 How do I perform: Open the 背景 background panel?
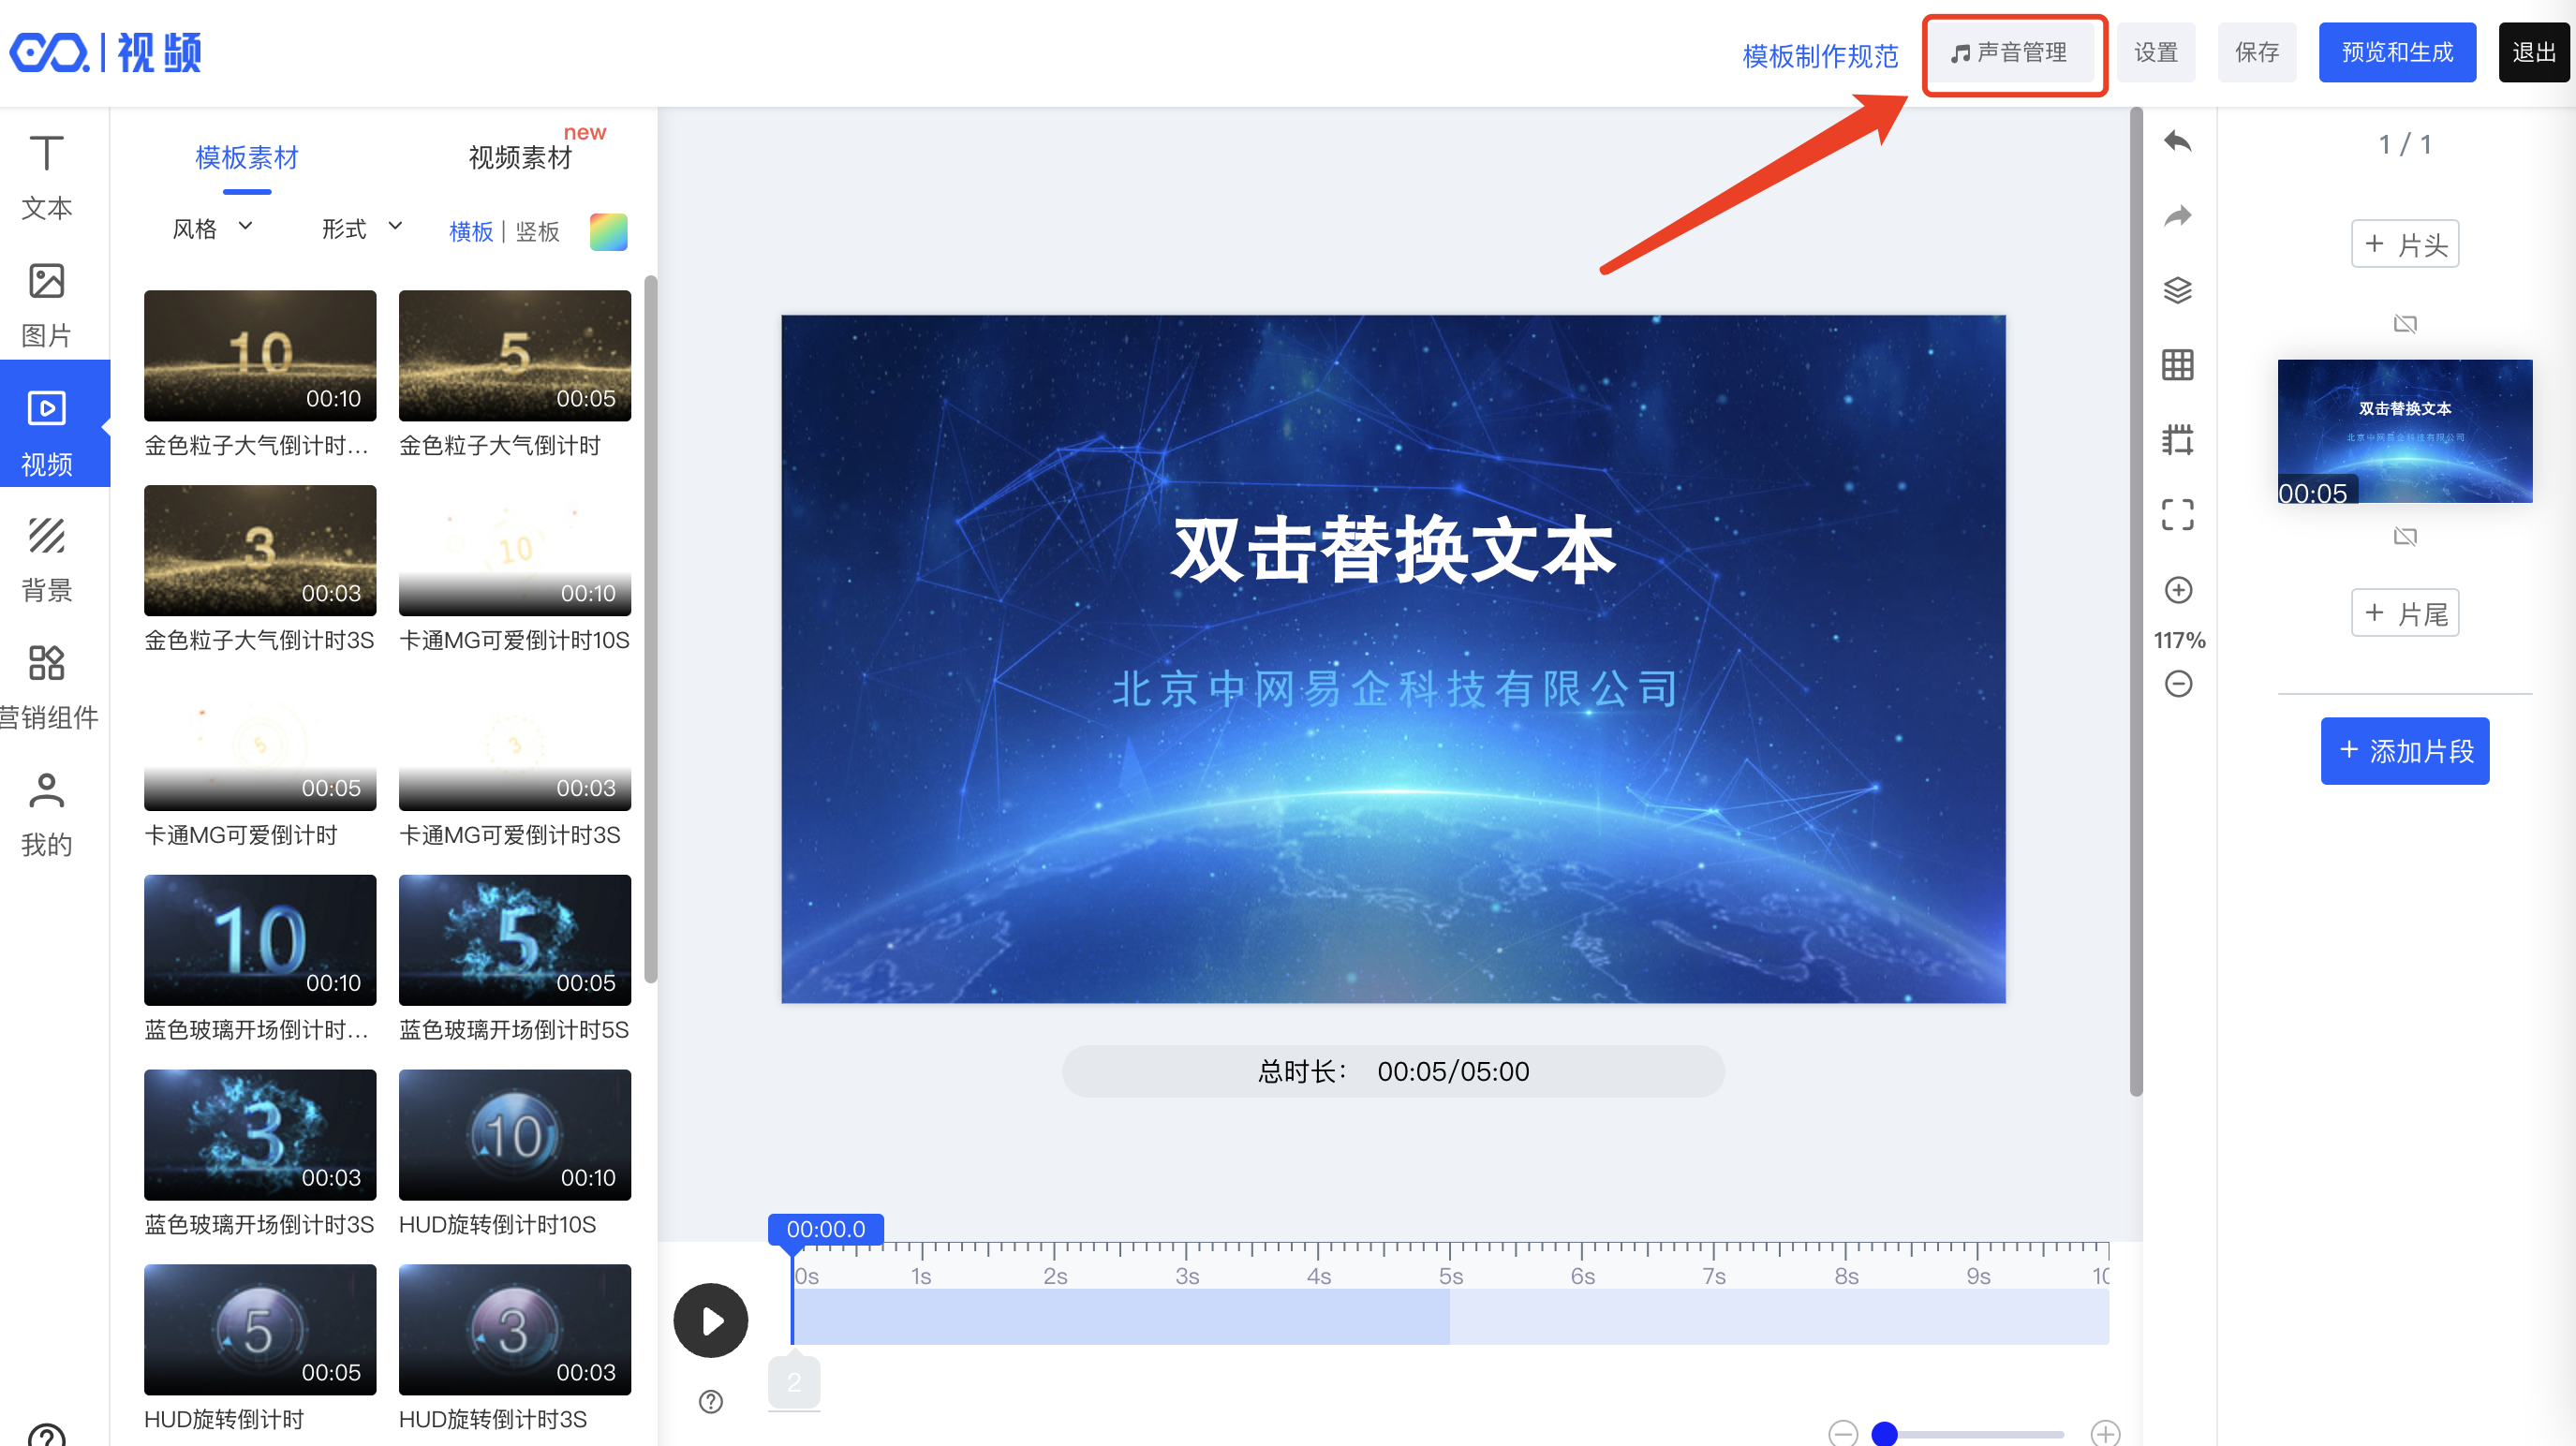coord(46,560)
